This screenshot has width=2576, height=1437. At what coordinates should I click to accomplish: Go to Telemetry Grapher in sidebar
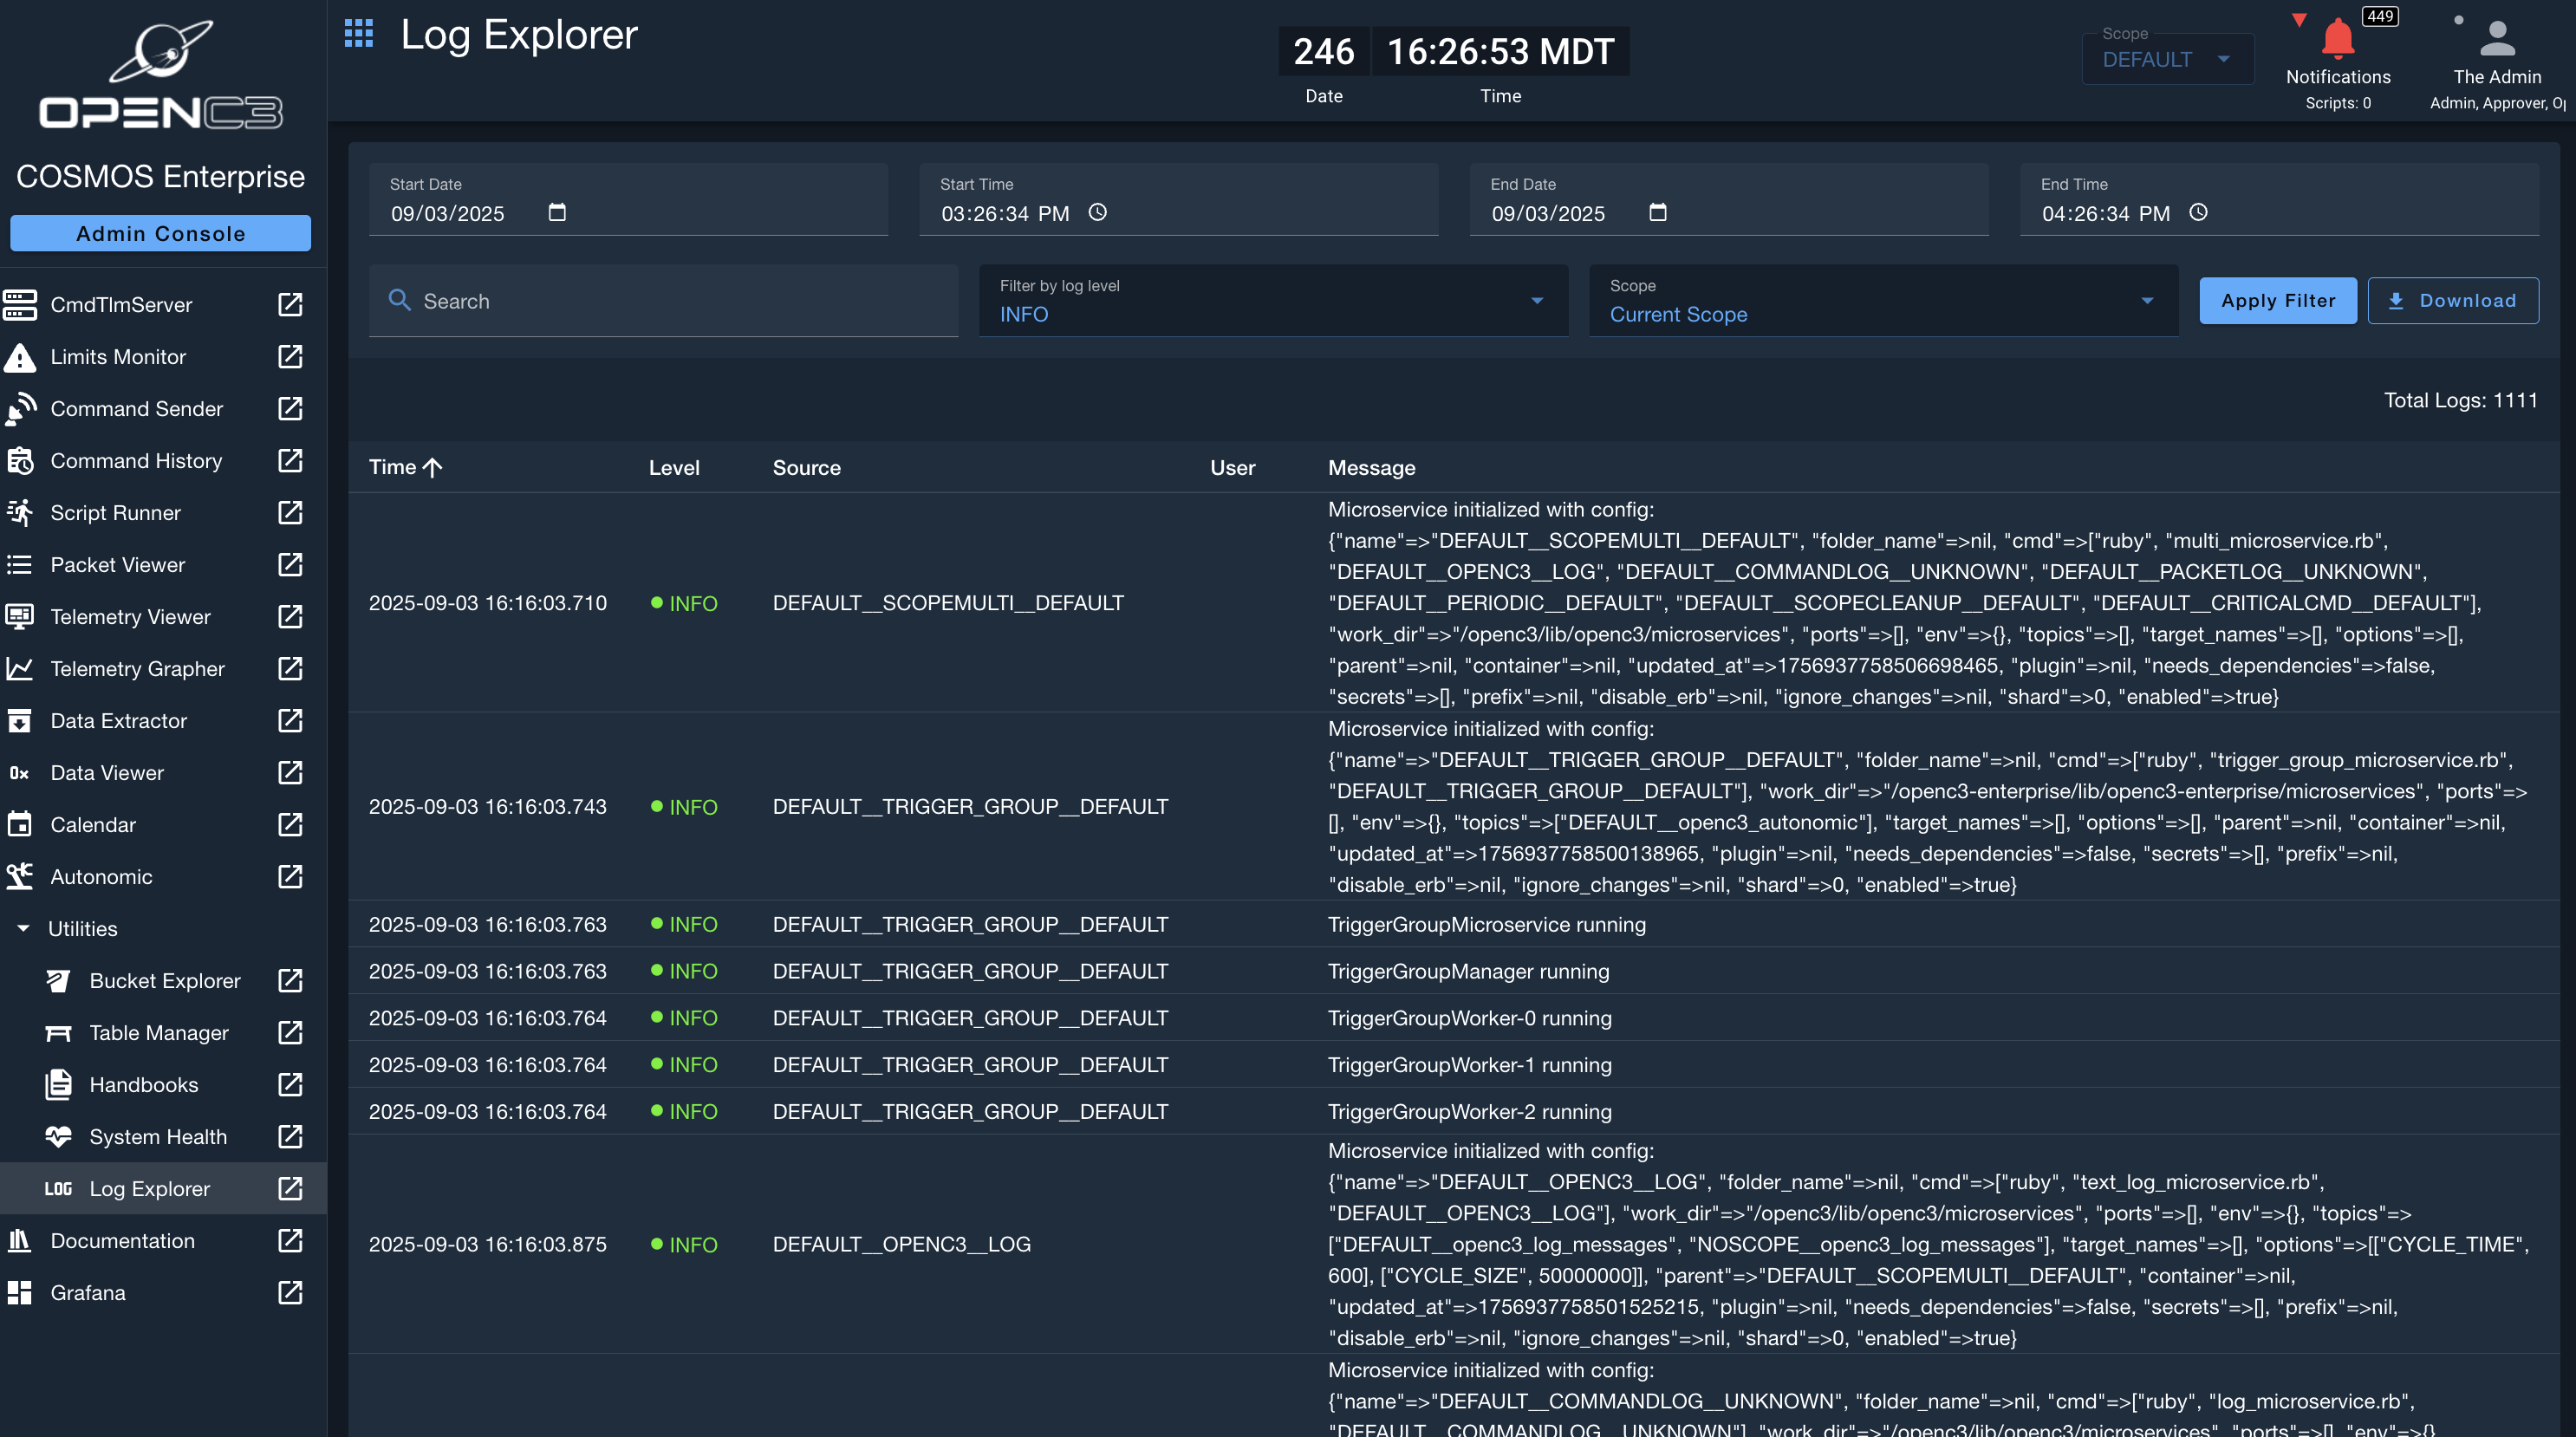[137, 669]
